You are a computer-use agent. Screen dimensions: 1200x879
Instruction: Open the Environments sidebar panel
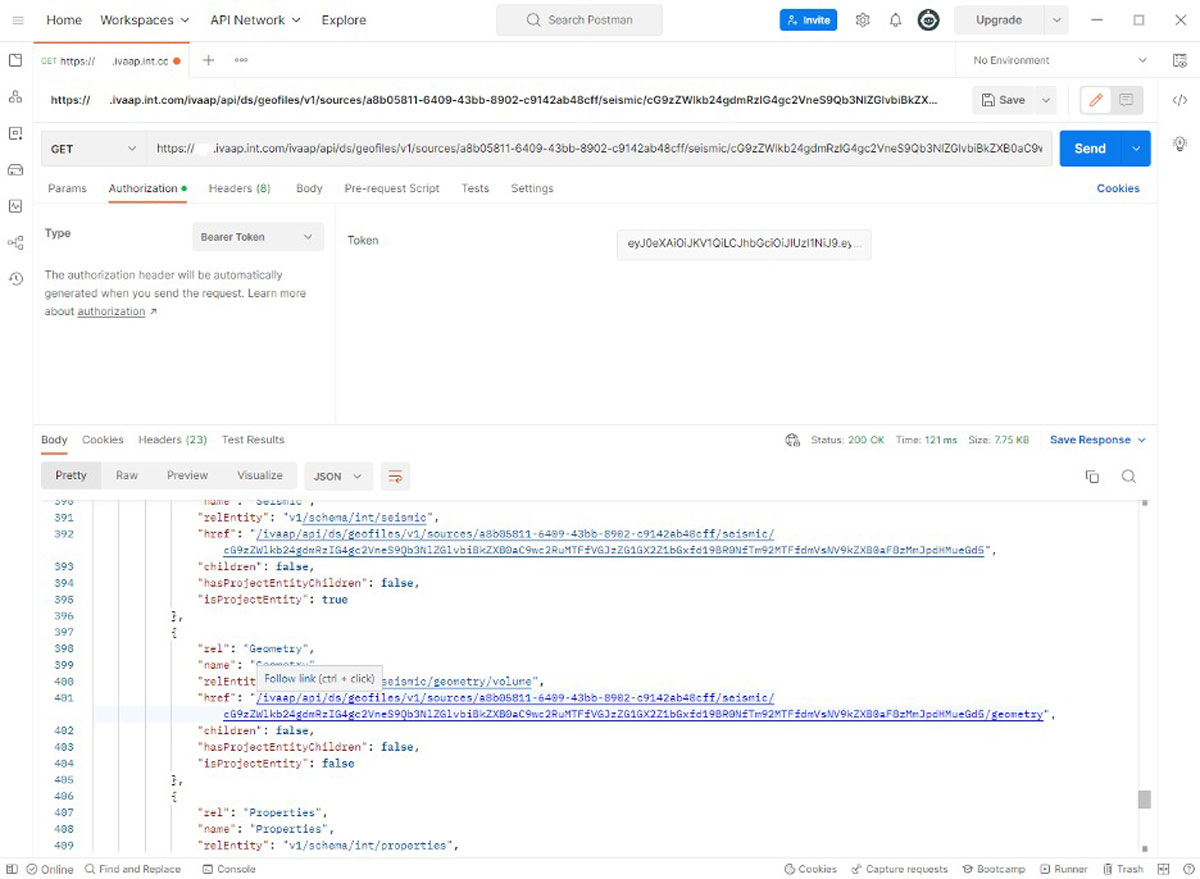15,133
